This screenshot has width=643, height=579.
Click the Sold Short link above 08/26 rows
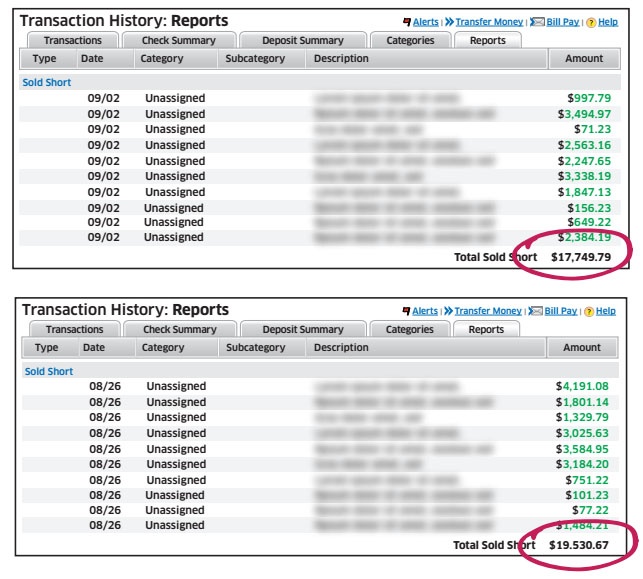pyautogui.click(x=49, y=371)
